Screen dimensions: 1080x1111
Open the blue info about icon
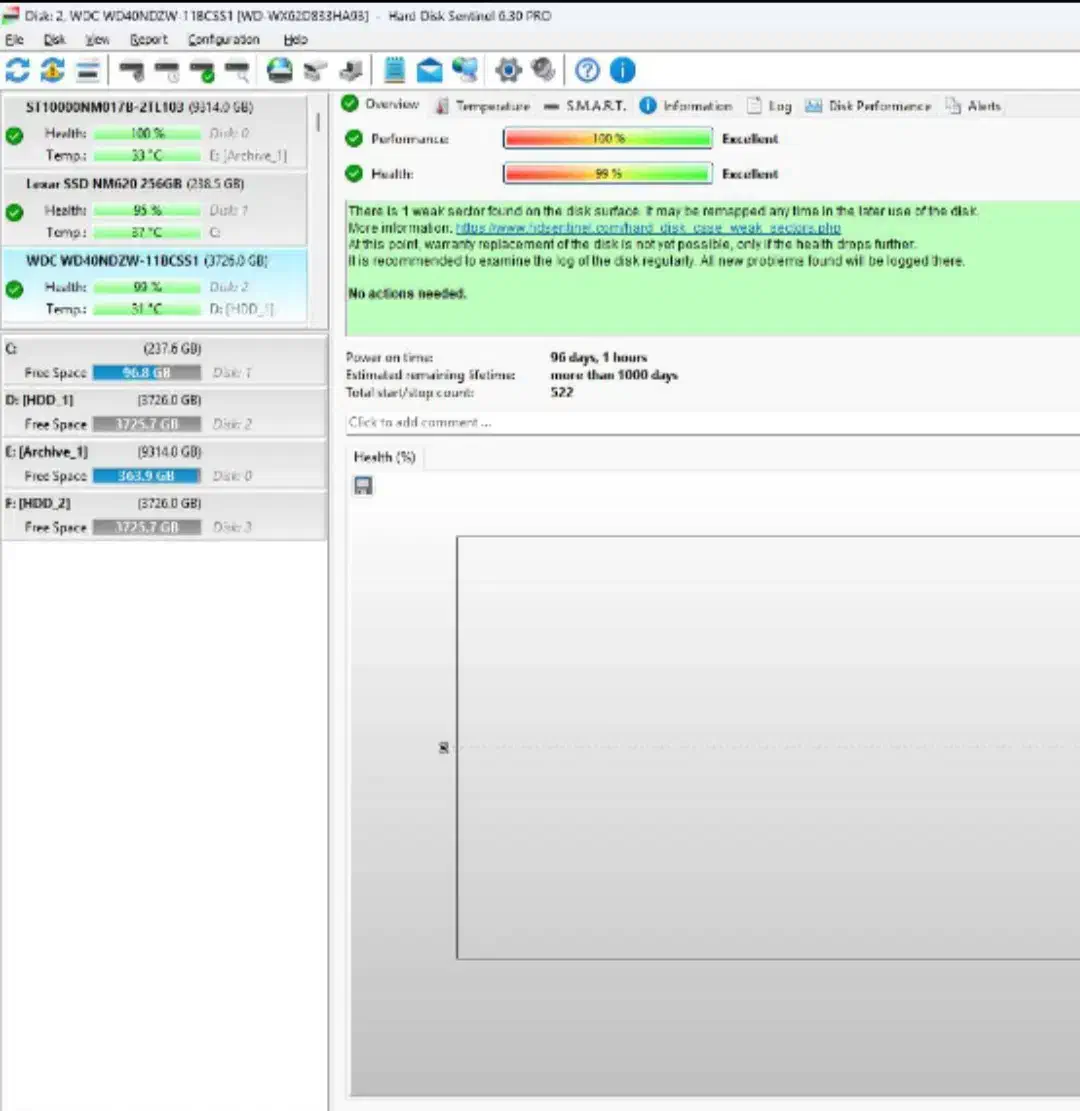[x=622, y=70]
